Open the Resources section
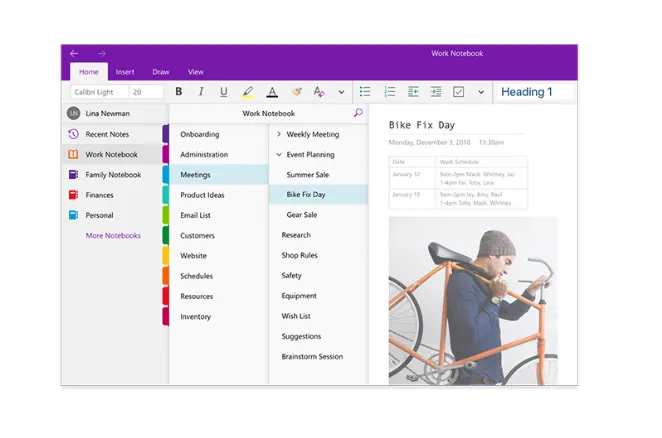Image resolution: width=662 pixels, height=438 pixels. 218,296
